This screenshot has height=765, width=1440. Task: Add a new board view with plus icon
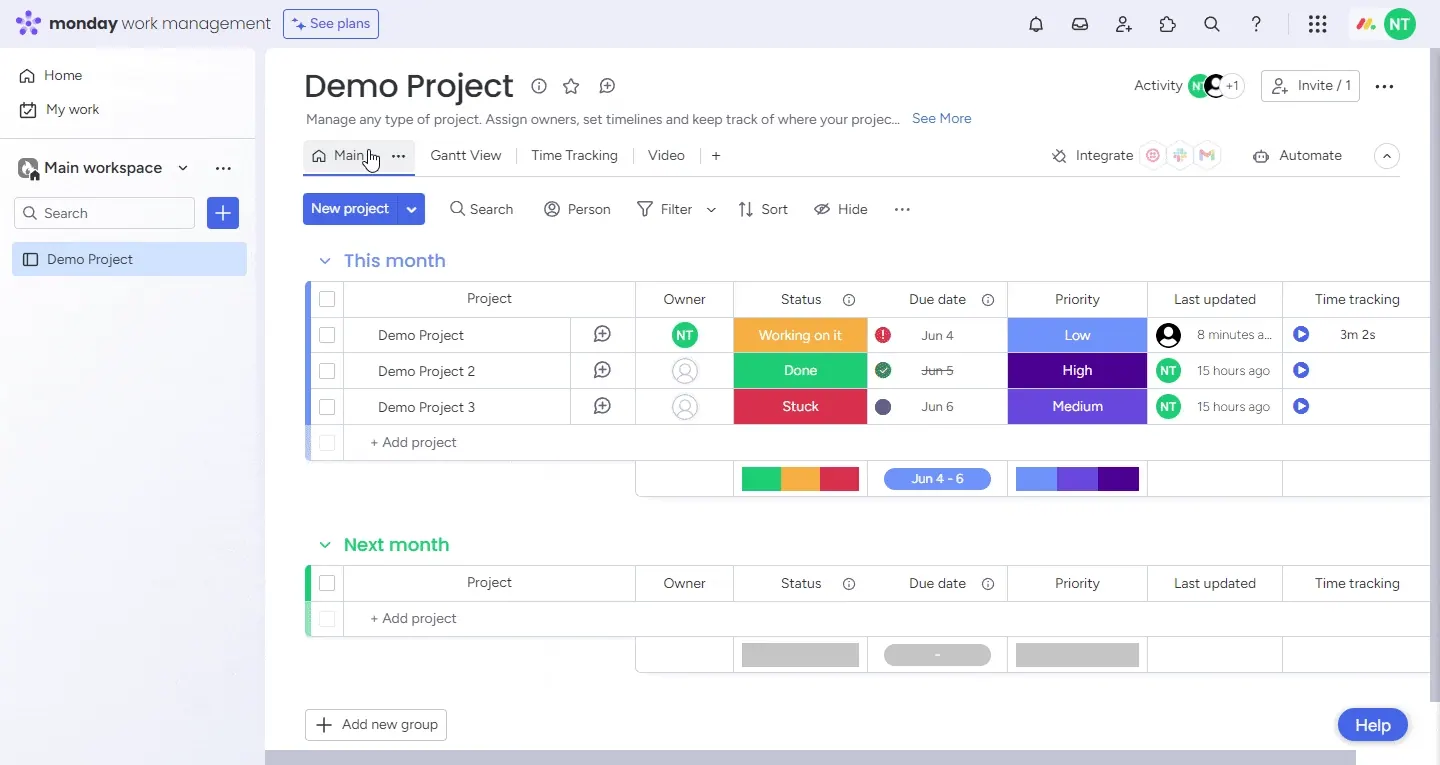coord(716,156)
